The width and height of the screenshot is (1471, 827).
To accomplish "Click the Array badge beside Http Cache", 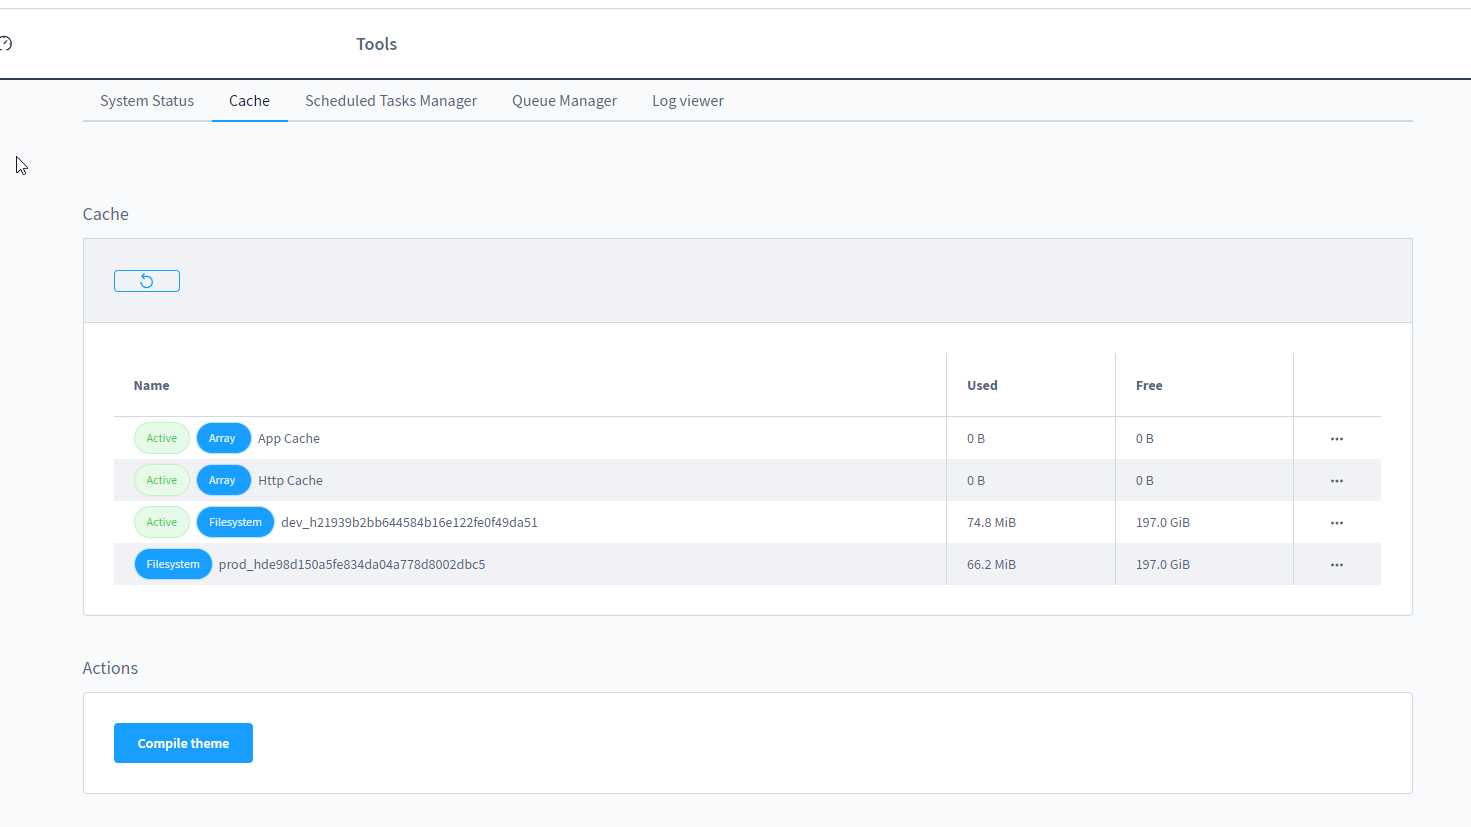I will pyautogui.click(x=223, y=480).
